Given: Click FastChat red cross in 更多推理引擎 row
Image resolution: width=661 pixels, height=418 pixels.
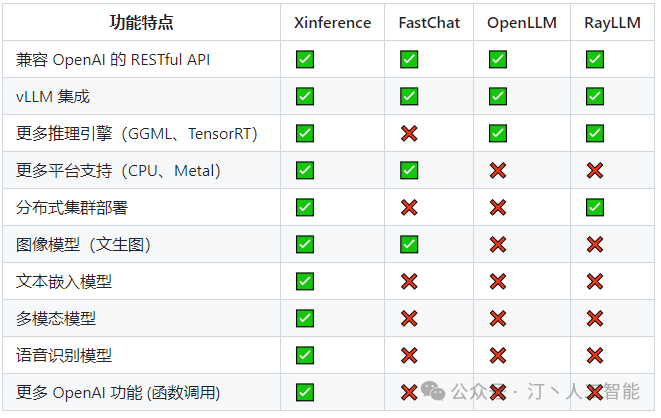Looking at the screenshot, I should tap(408, 134).
